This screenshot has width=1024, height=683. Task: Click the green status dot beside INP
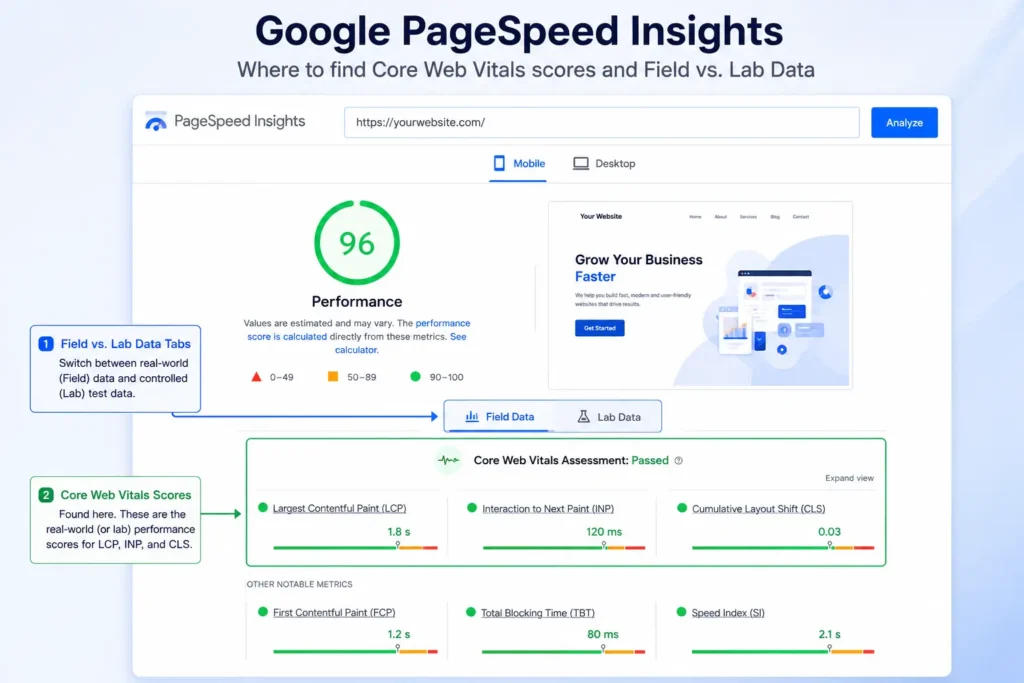pos(472,507)
